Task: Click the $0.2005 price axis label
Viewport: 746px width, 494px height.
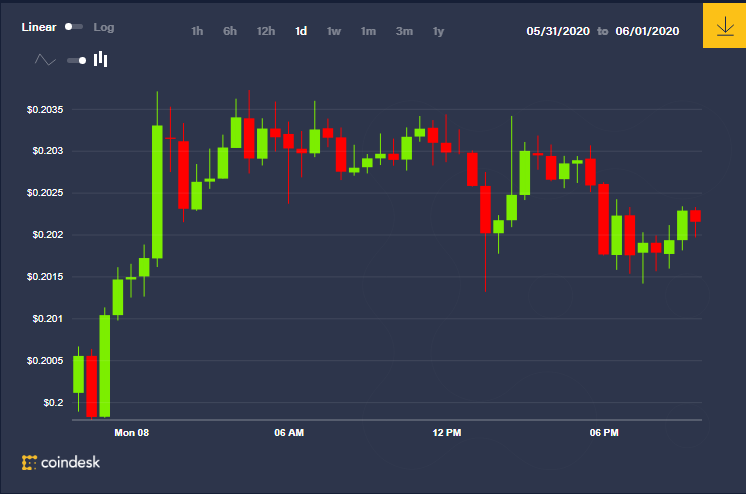Action: 45,361
